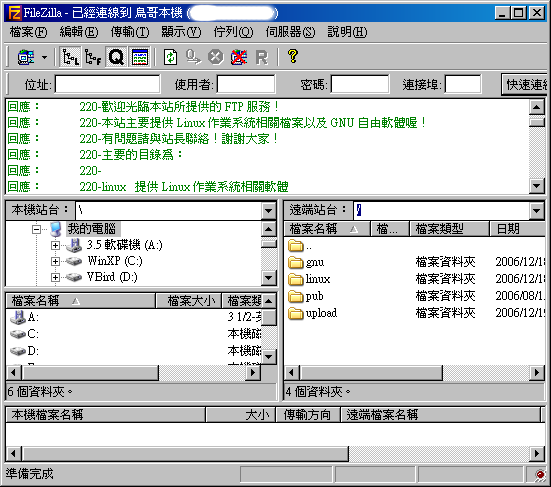
Task: Open the Site Manager icon
Action: [x=26, y=57]
